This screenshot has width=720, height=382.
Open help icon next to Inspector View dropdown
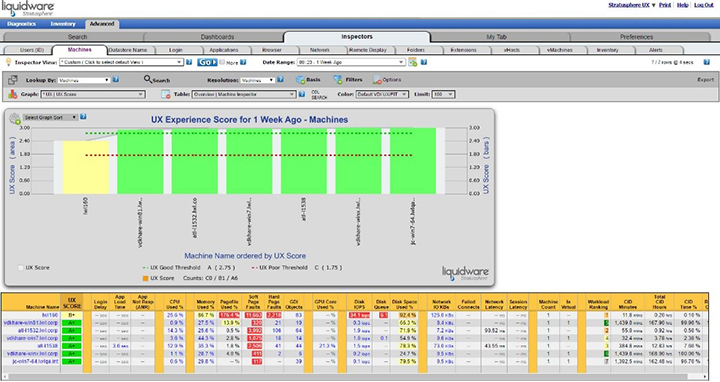189,62
